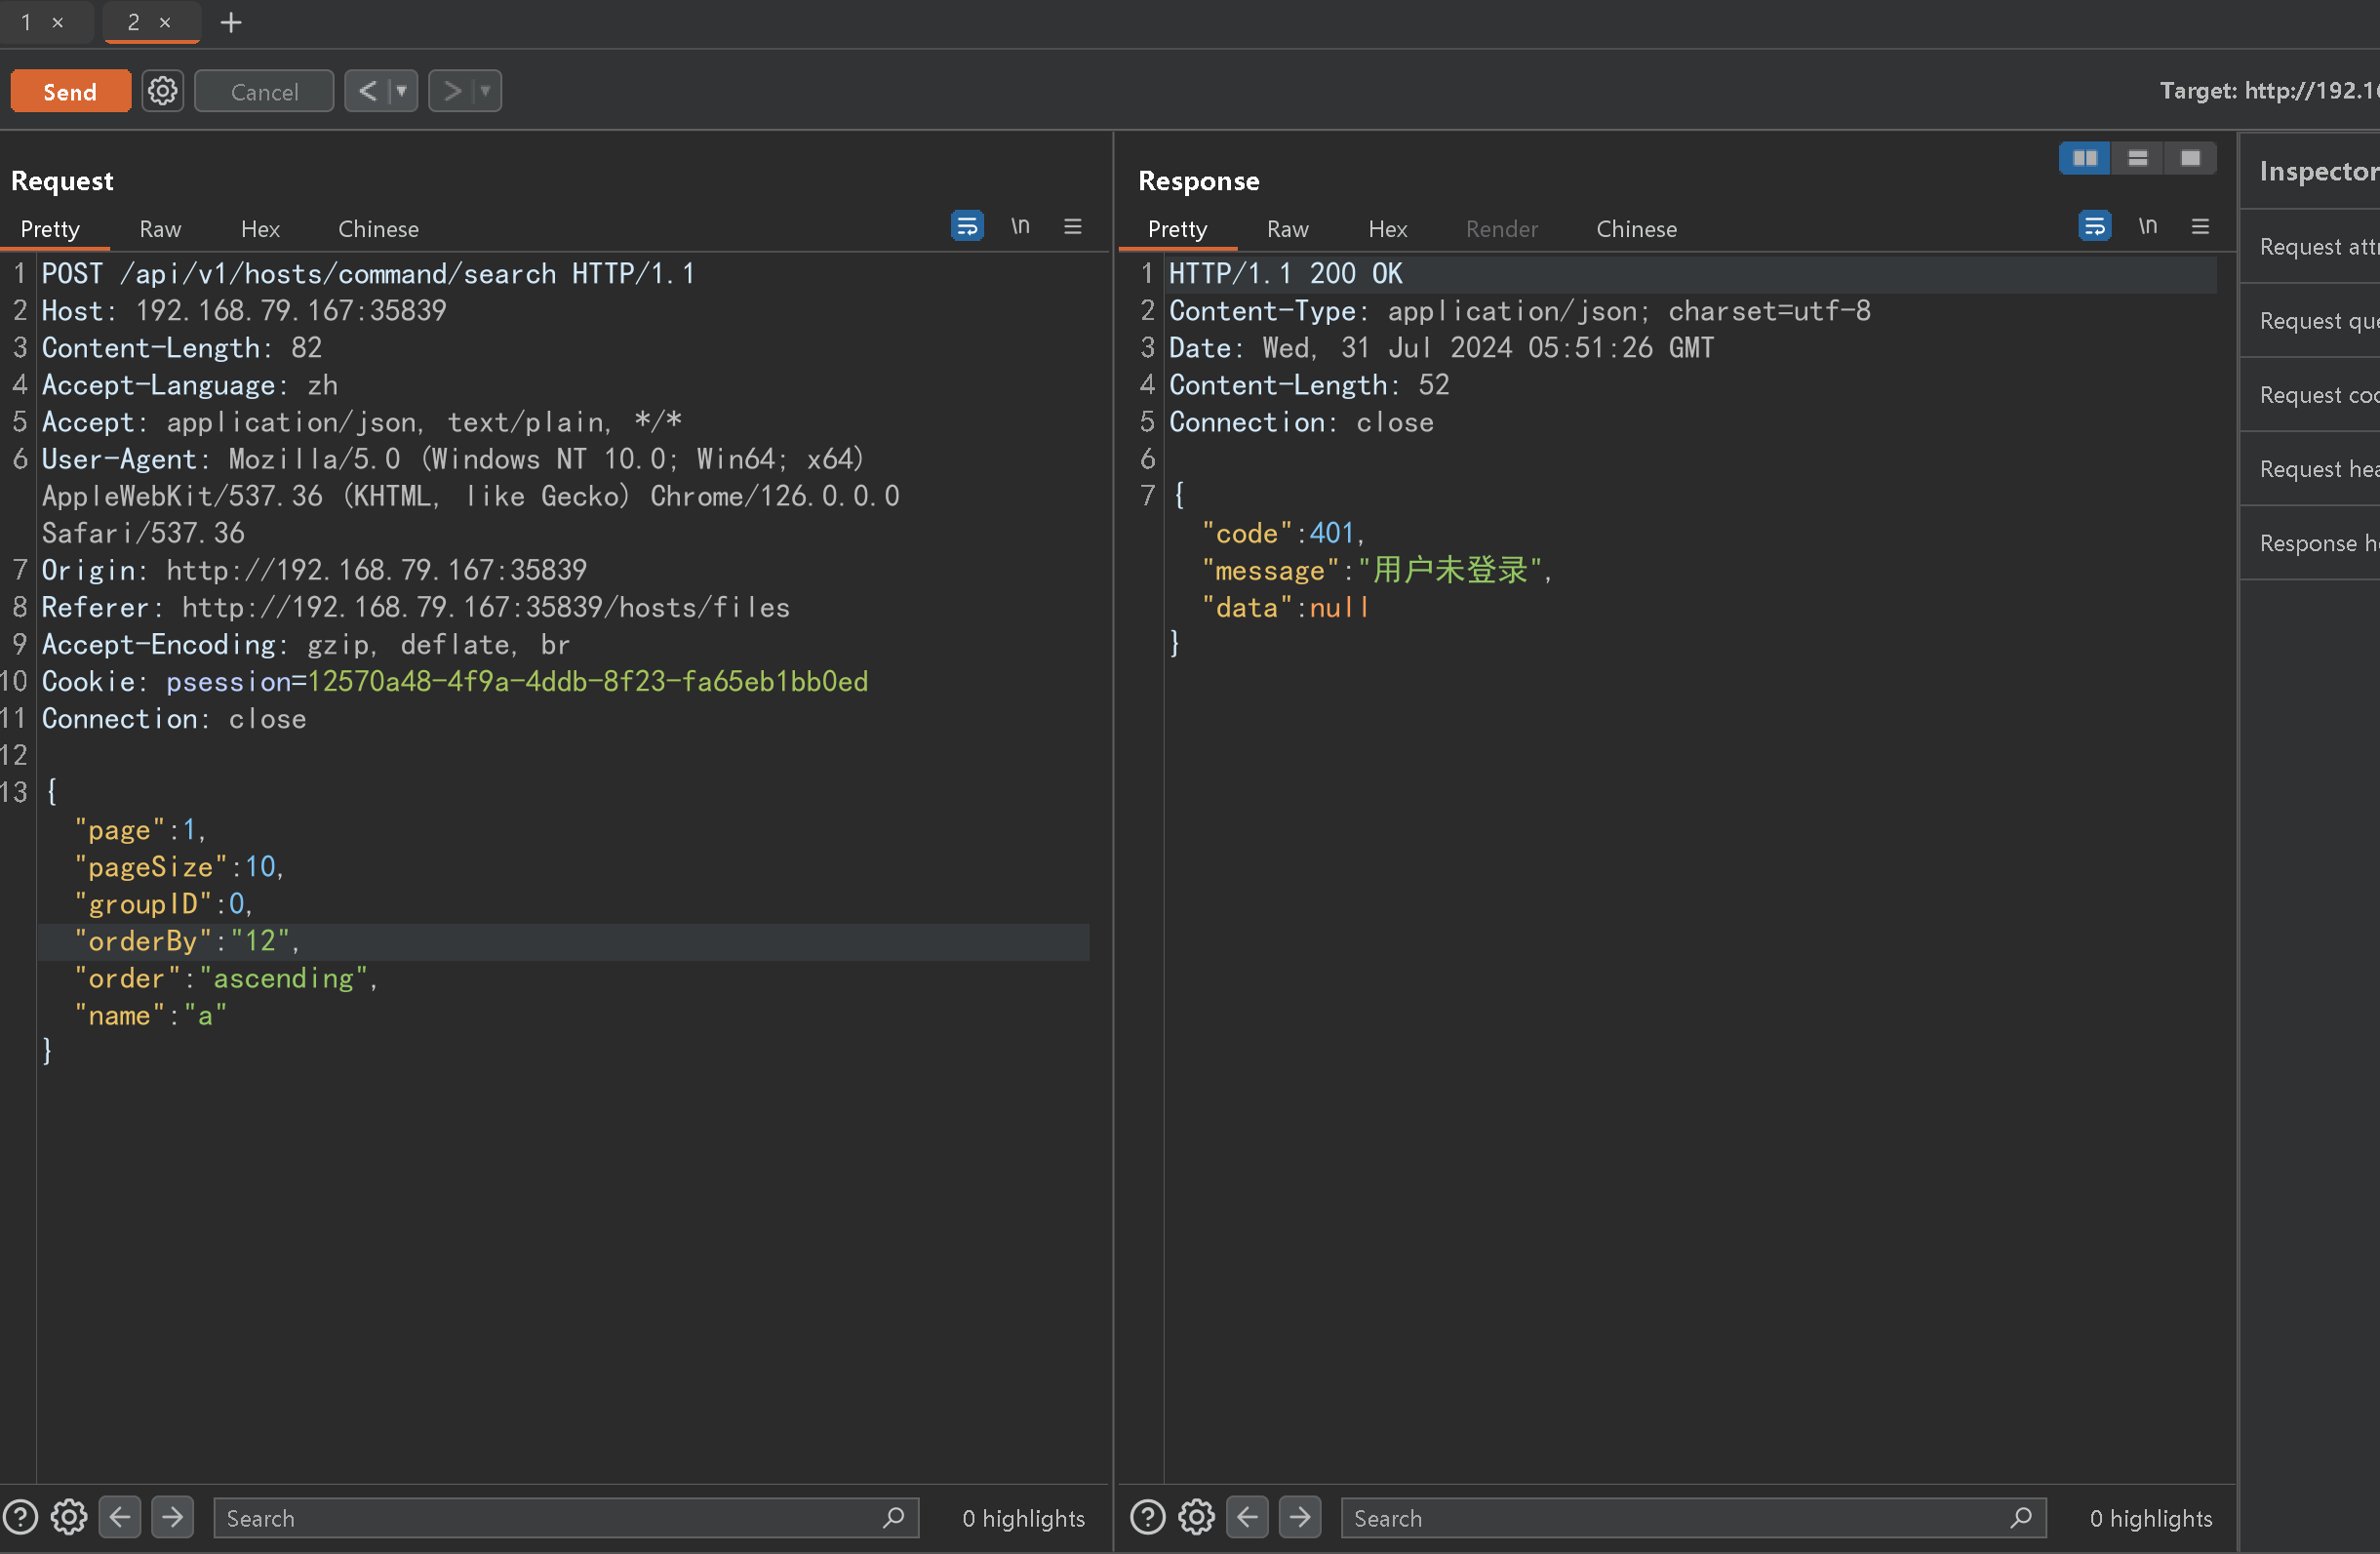Toggle the newline display icon in request
The image size is (2380, 1554).
point(1021,227)
